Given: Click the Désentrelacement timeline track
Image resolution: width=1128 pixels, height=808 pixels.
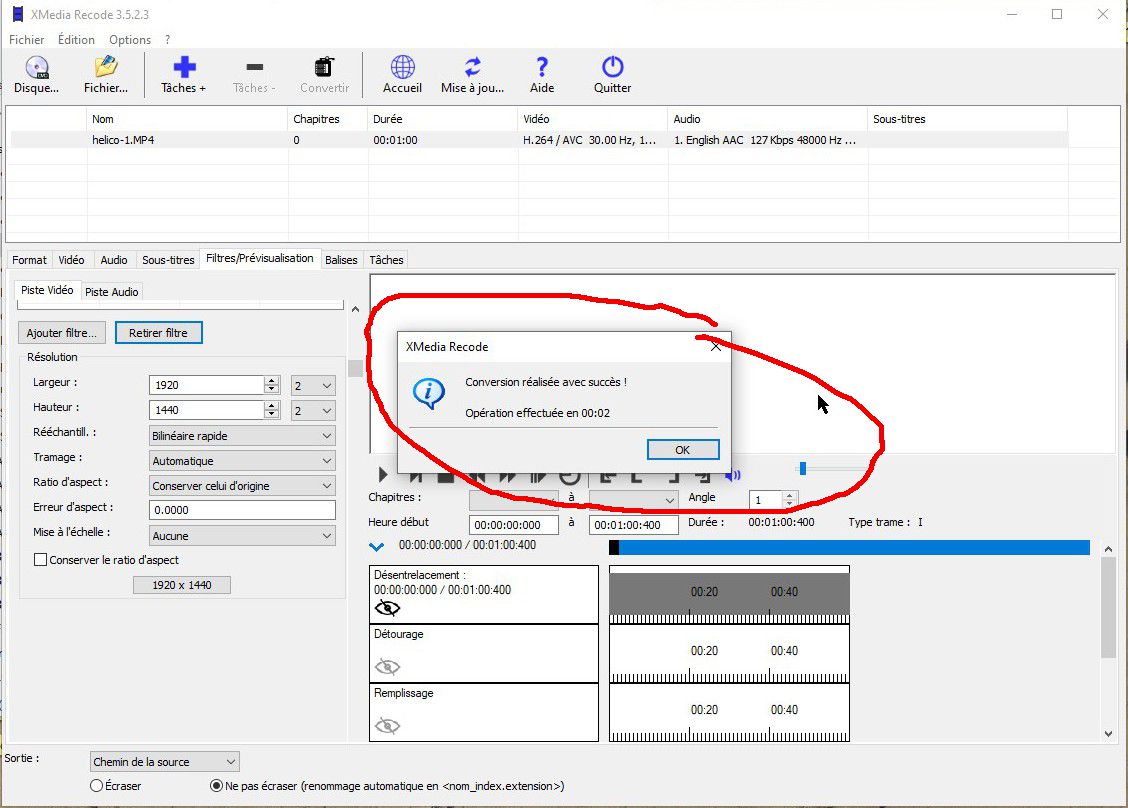Looking at the screenshot, I should tap(729, 594).
